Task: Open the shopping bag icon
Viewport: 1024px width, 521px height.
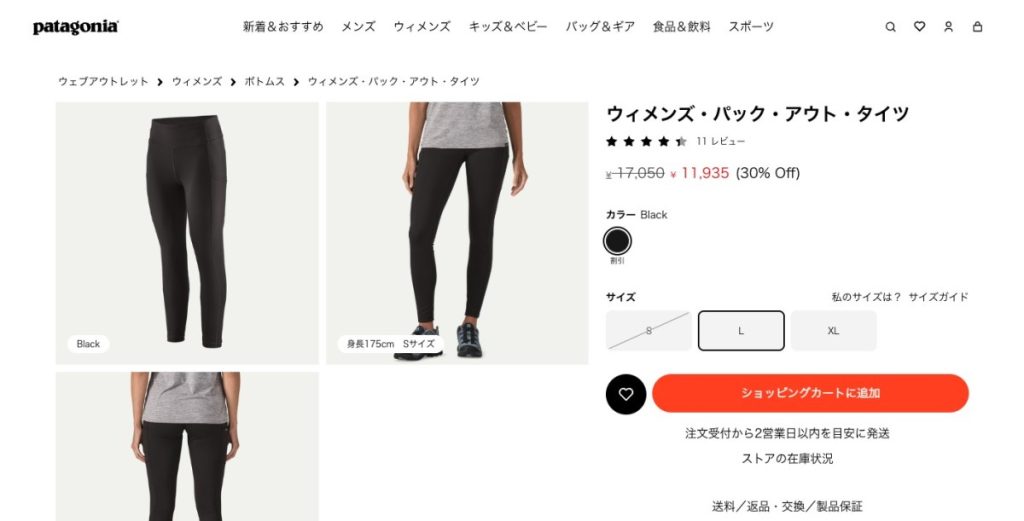Action: 977,27
